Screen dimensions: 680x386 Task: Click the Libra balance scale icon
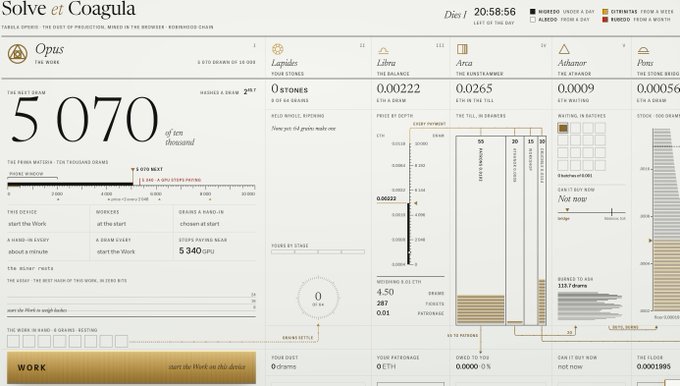click(383, 50)
